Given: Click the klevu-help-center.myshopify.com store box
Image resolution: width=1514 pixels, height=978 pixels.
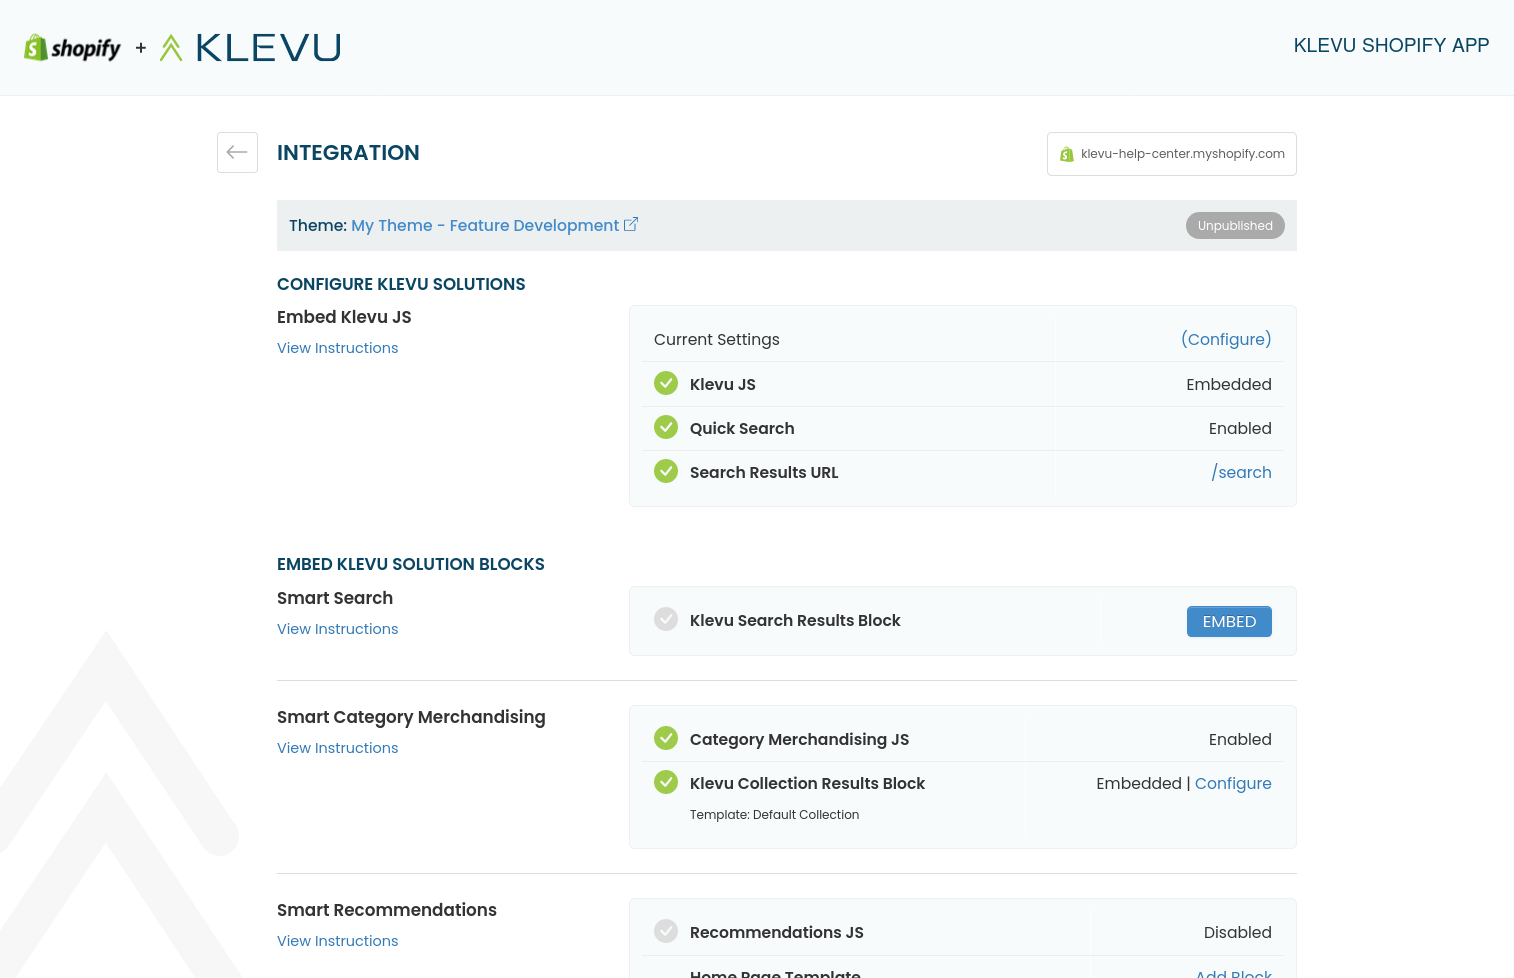Looking at the screenshot, I should 1172,154.
